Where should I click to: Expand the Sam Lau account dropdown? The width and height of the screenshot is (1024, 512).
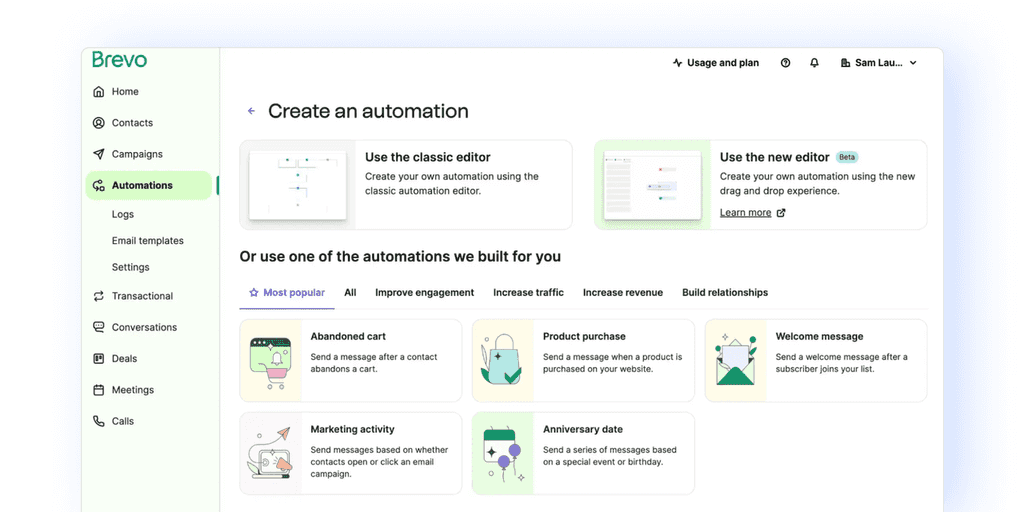[x=879, y=63]
